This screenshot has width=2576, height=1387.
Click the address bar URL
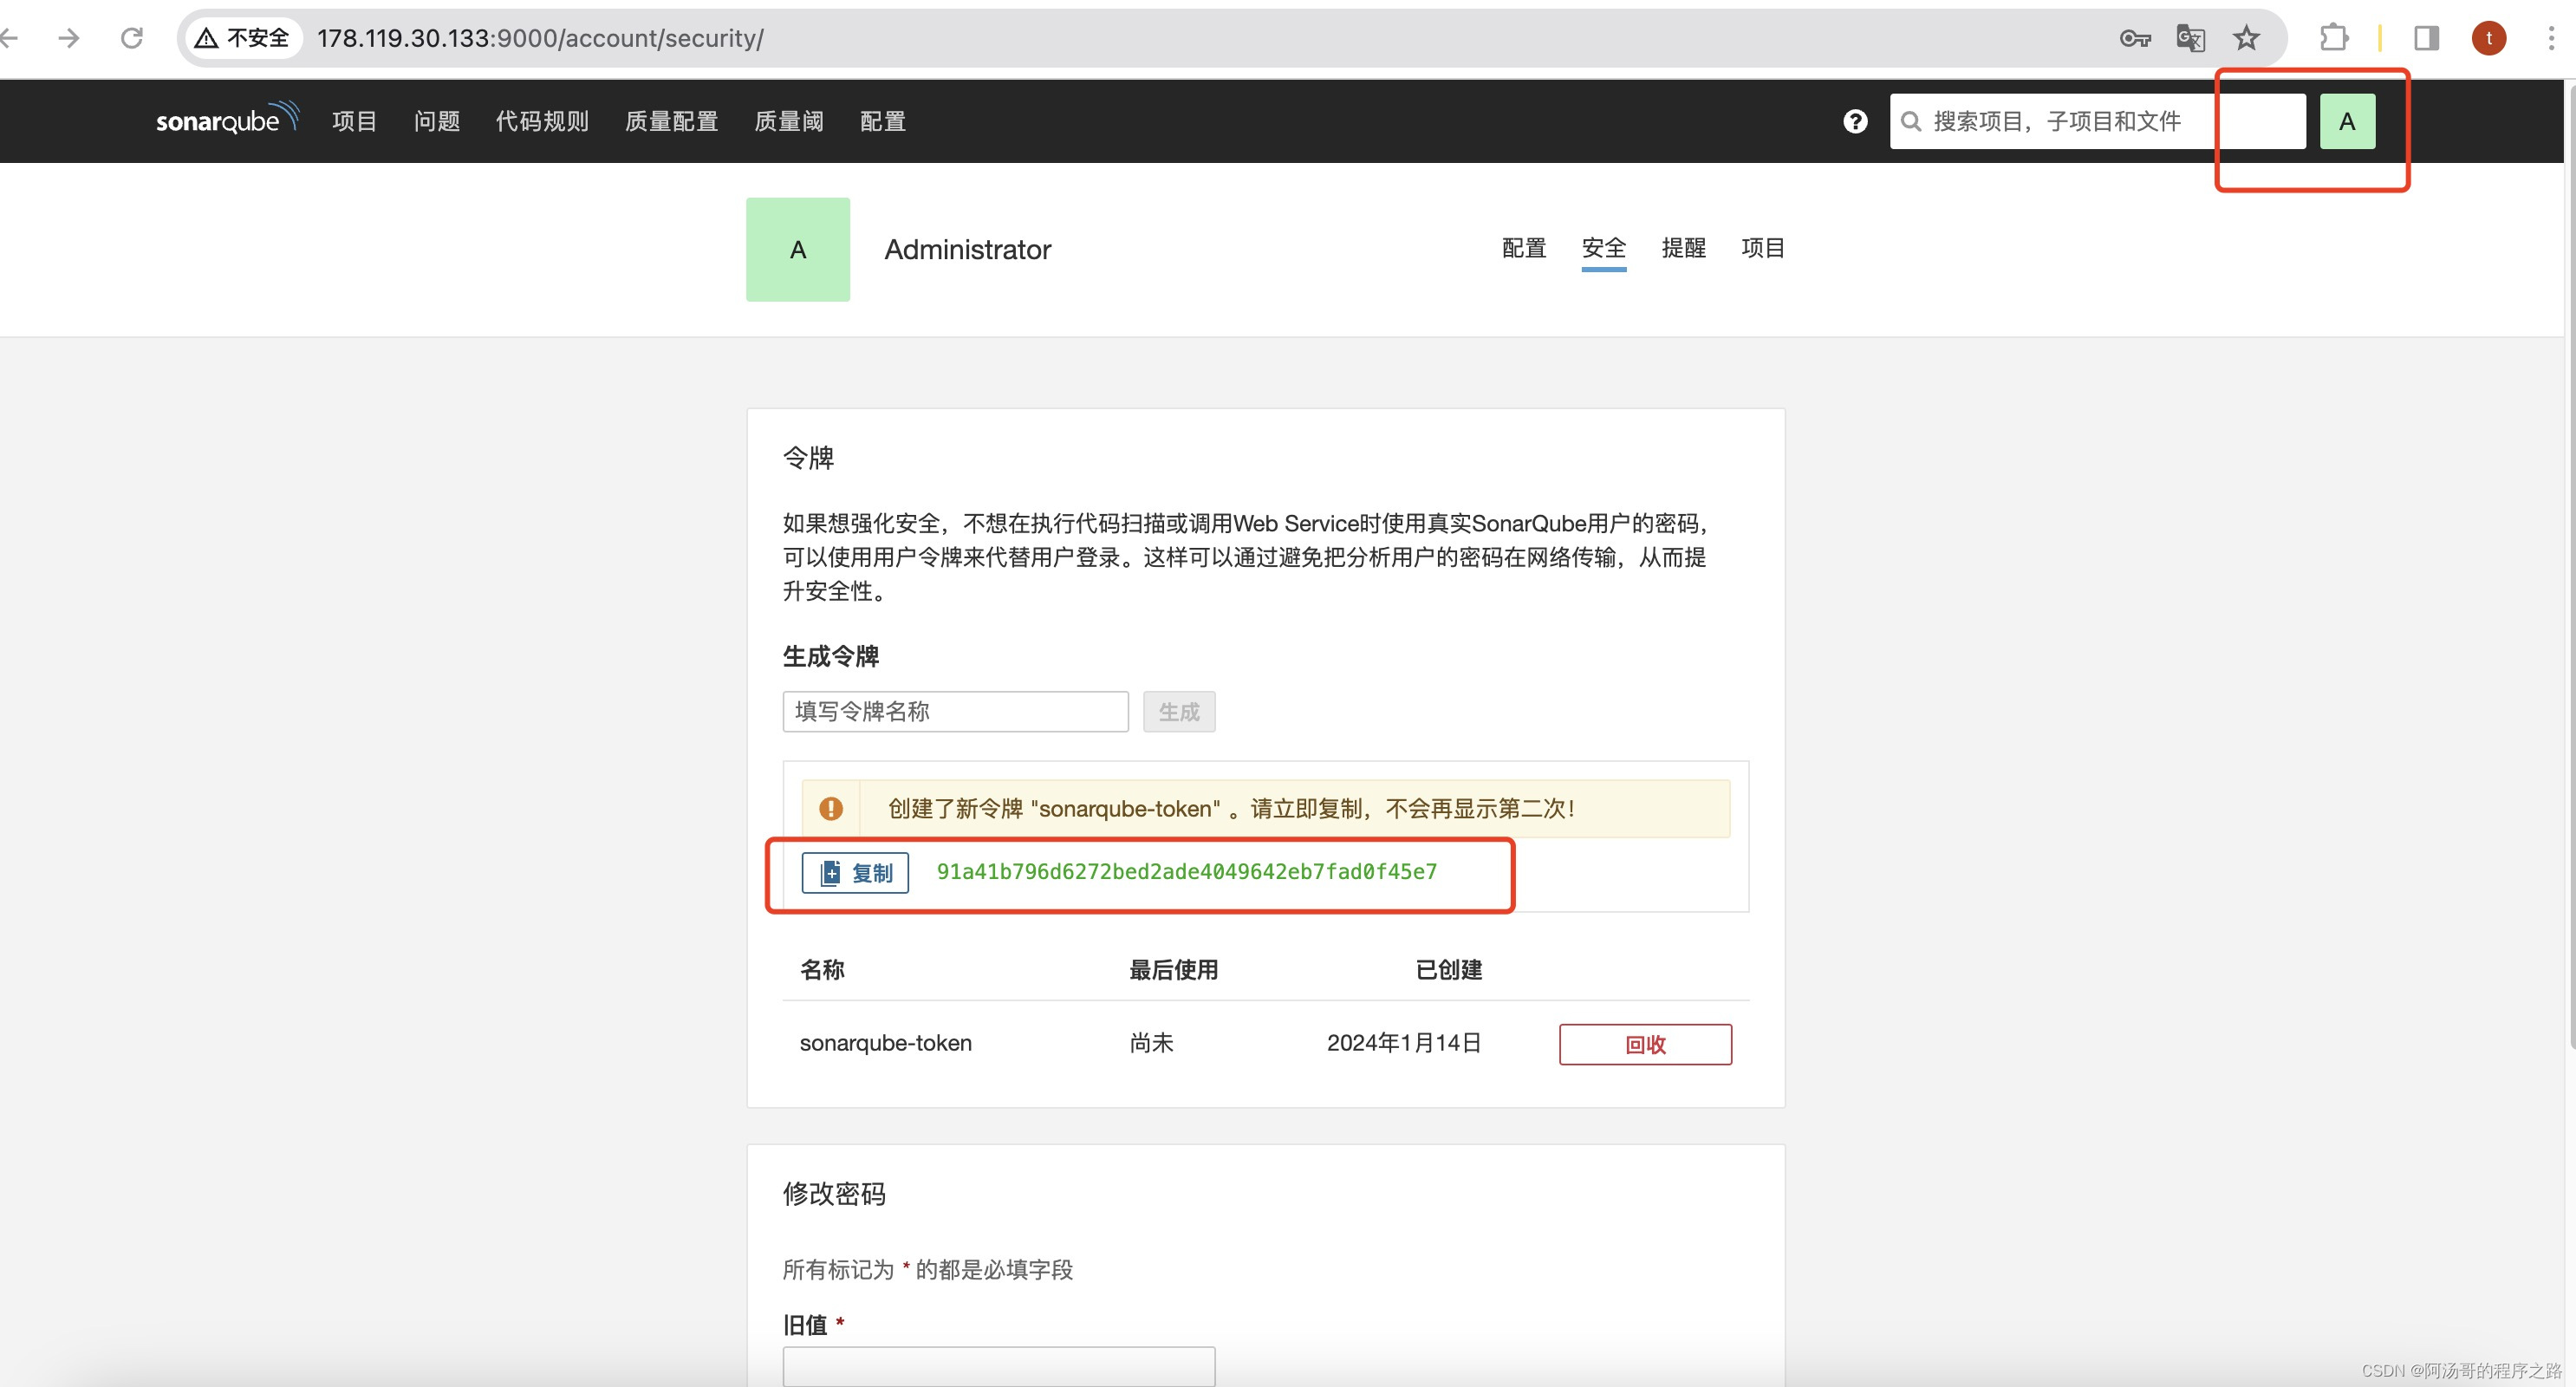(x=540, y=38)
